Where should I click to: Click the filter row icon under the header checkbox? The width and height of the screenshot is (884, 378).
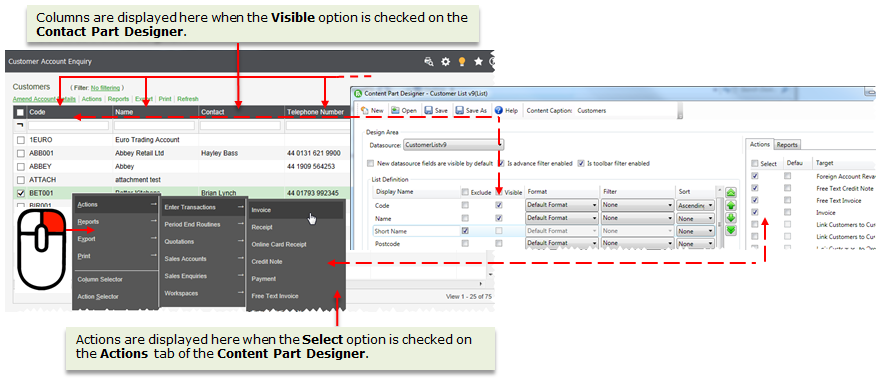pyautogui.click(x=20, y=125)
